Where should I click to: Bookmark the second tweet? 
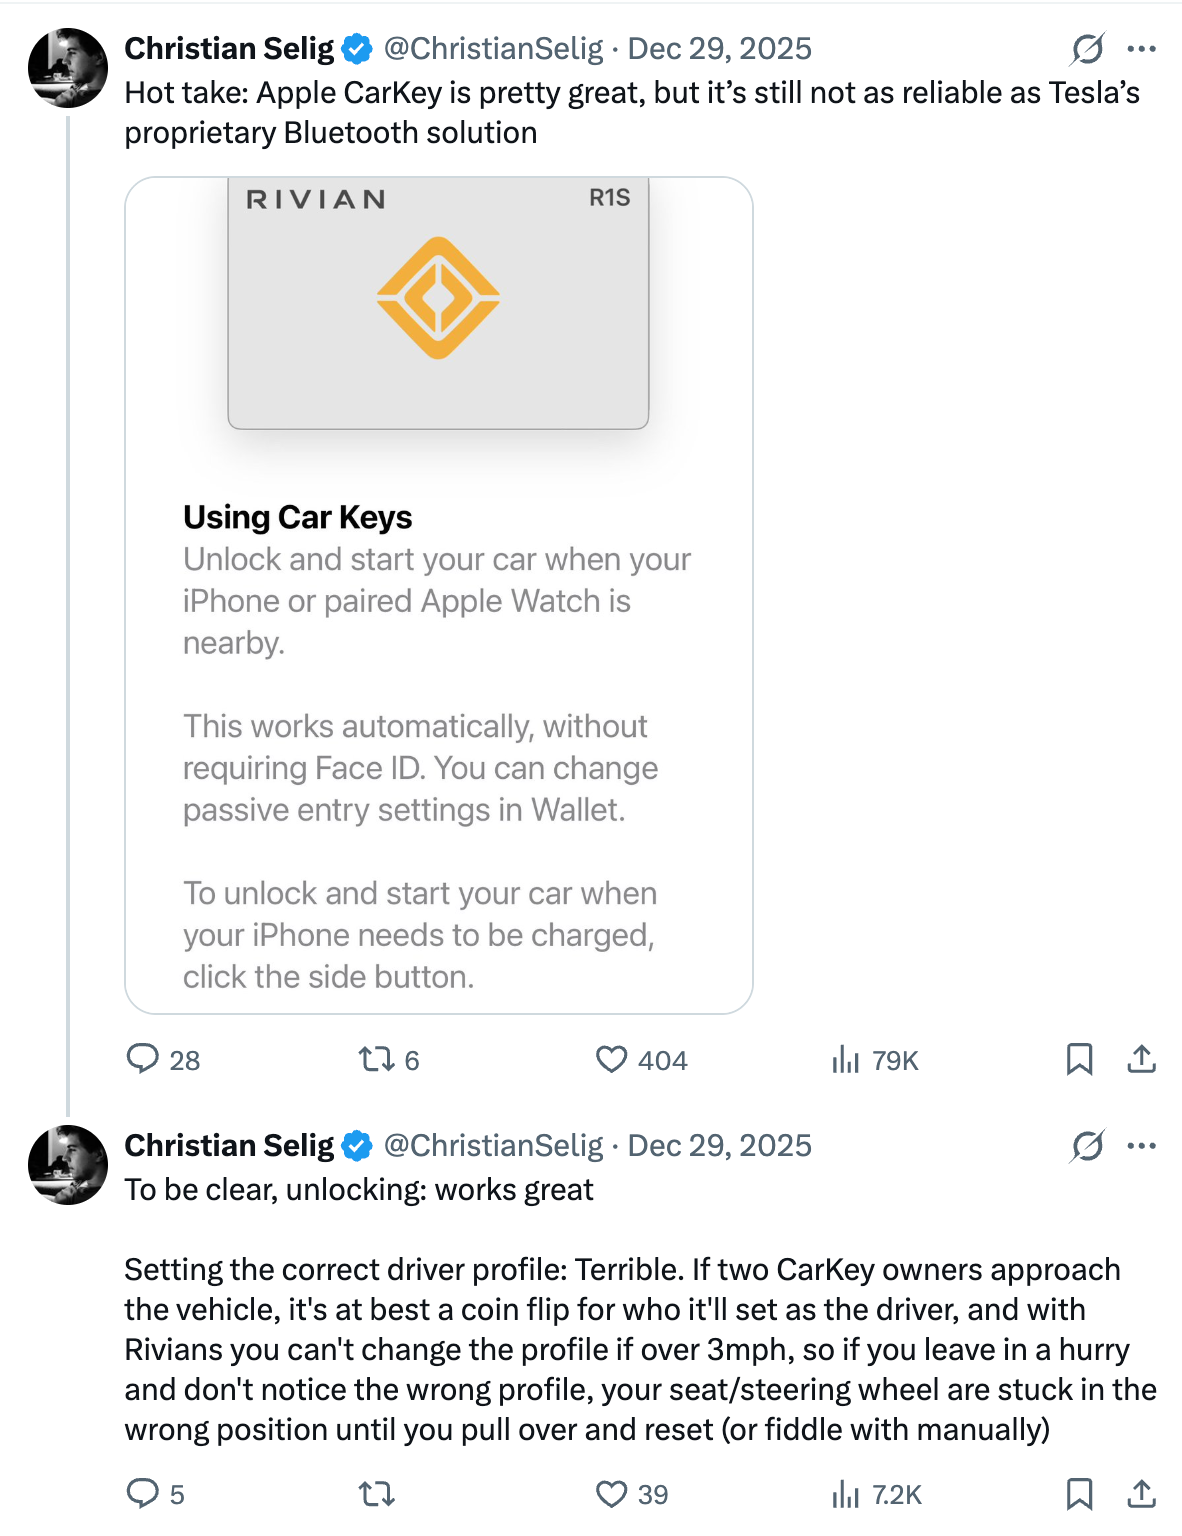[x=1079, y=1493]
